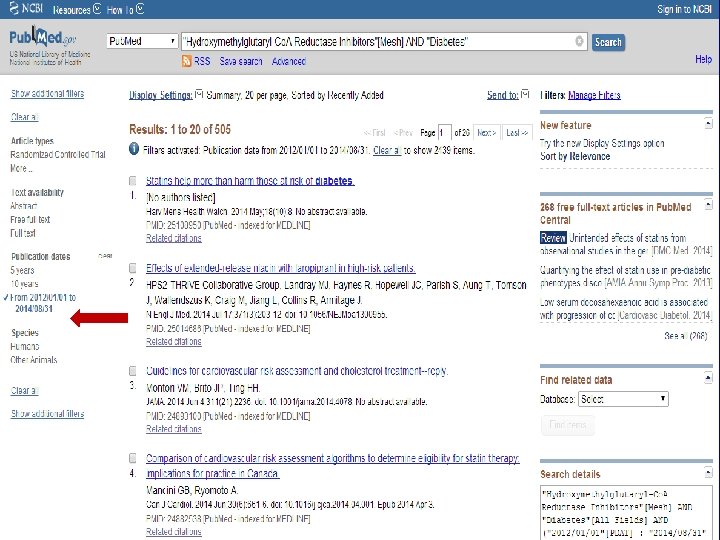Clear the publication dates filter
Screen dimensions: 720x540
tap(105, 256)
